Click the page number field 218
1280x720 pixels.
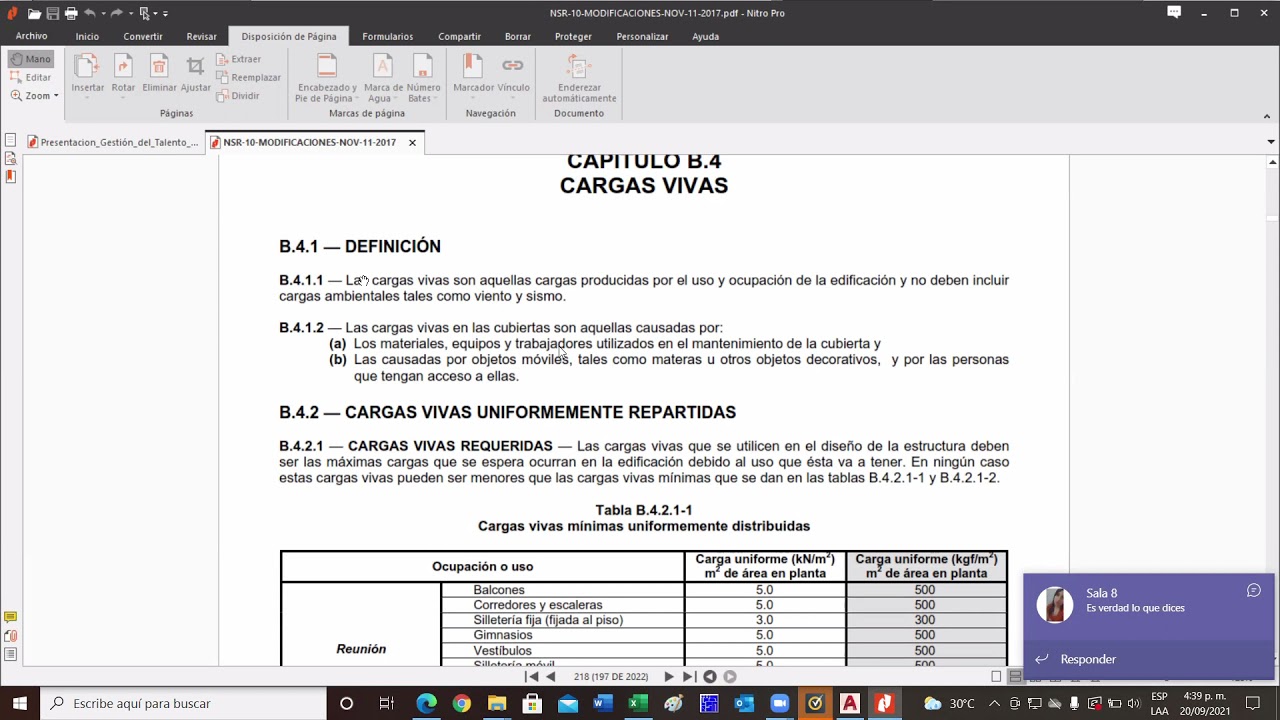[x=610, y=677]
